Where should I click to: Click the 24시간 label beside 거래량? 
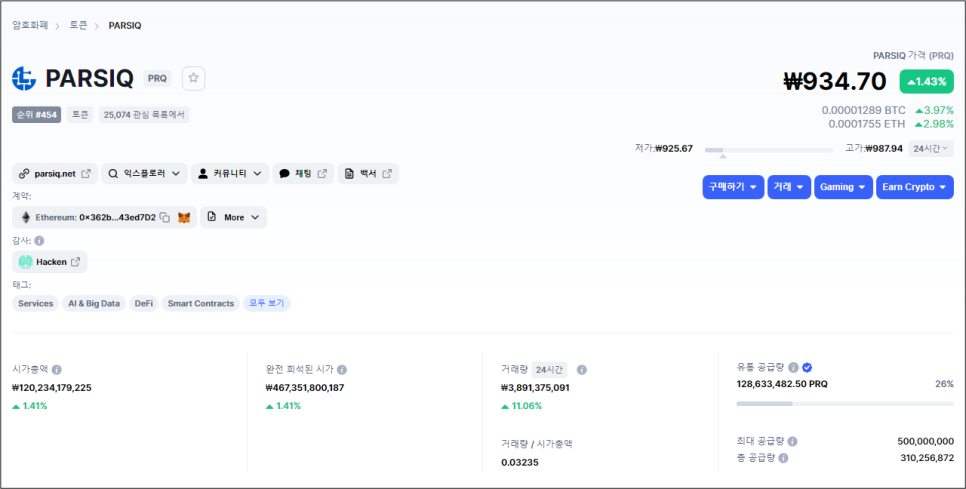click(549, 370)
